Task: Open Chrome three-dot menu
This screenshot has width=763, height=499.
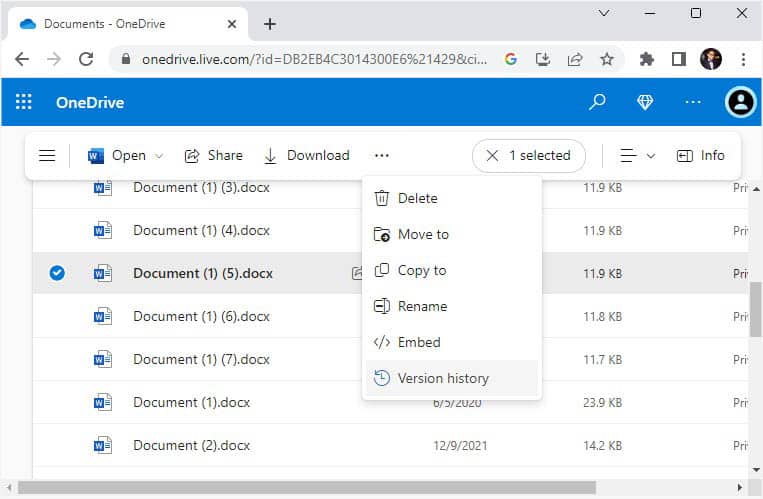Action: tap(743, 59)
